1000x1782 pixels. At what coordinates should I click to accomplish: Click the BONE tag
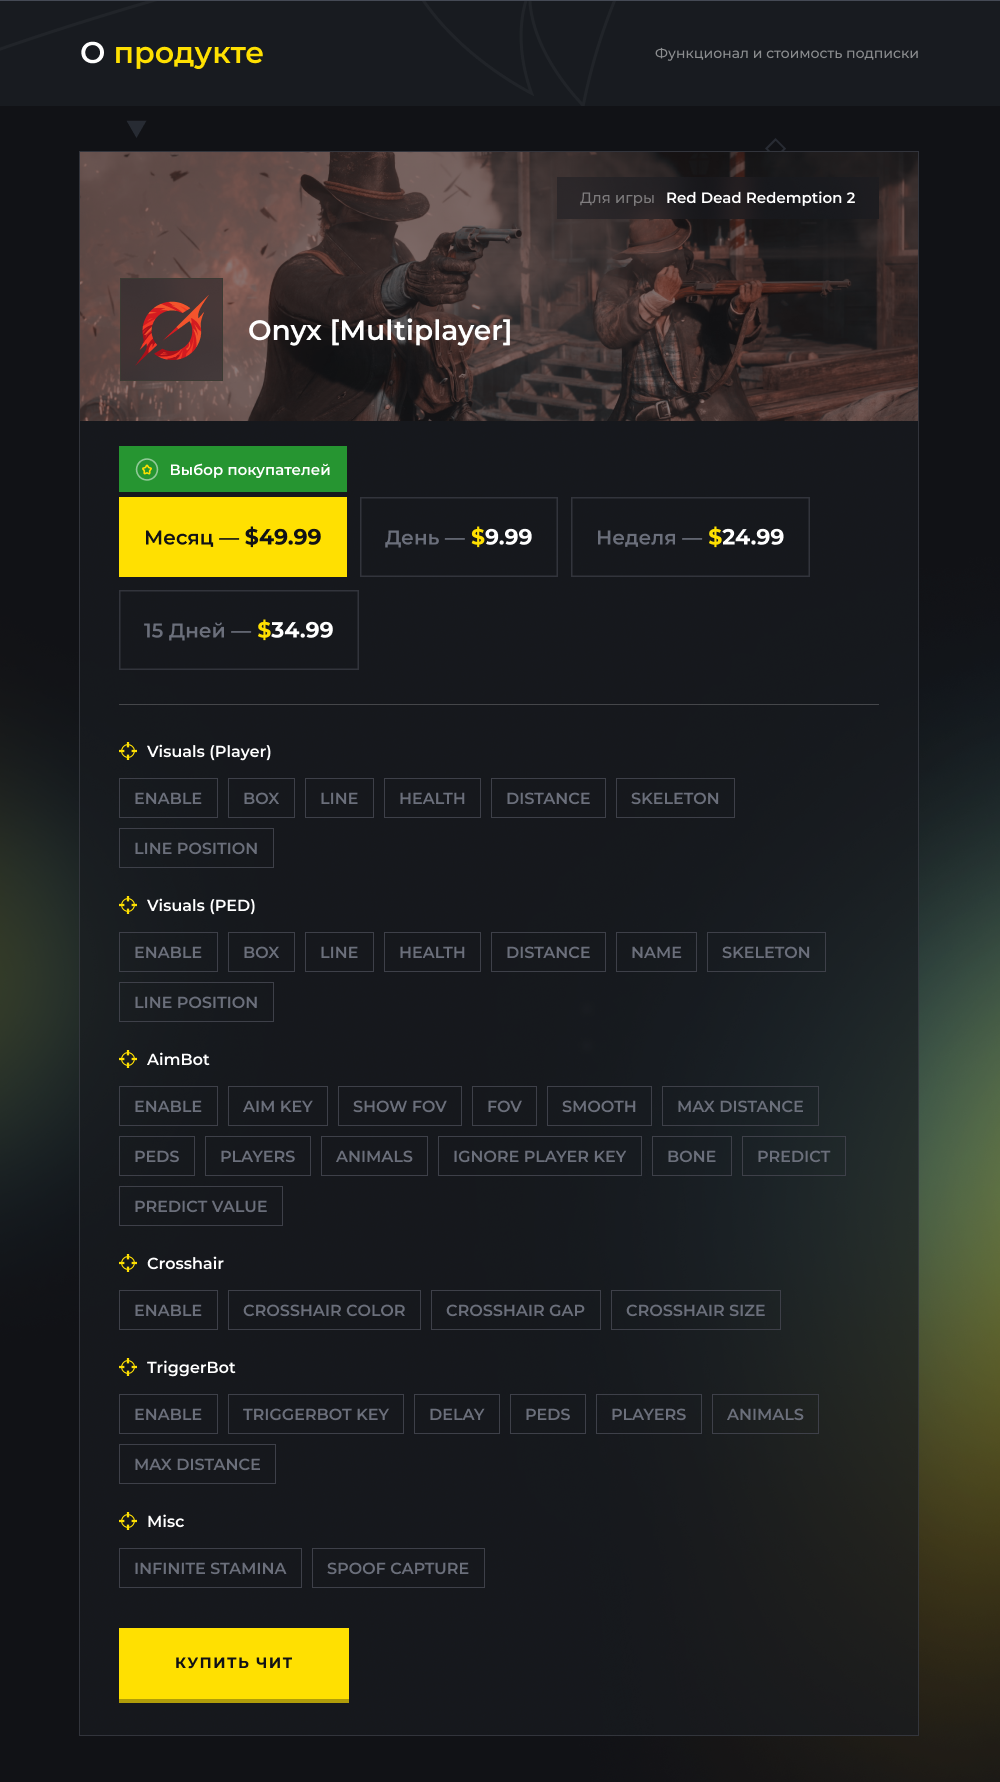[692, 1156]
